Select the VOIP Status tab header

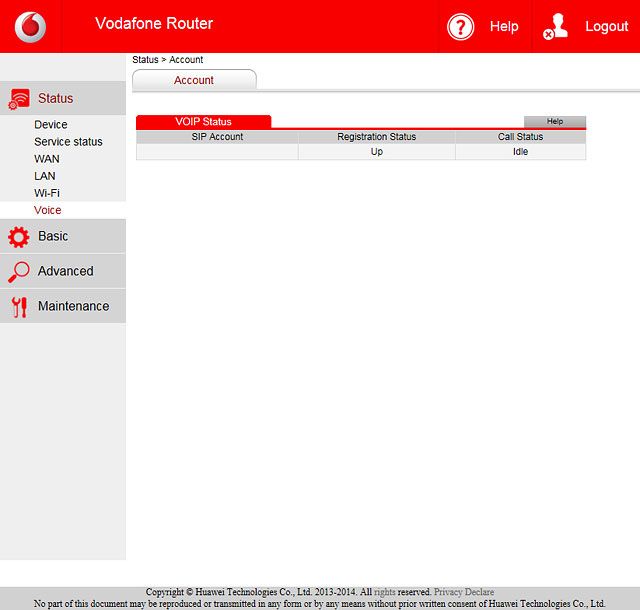point(203,122)
